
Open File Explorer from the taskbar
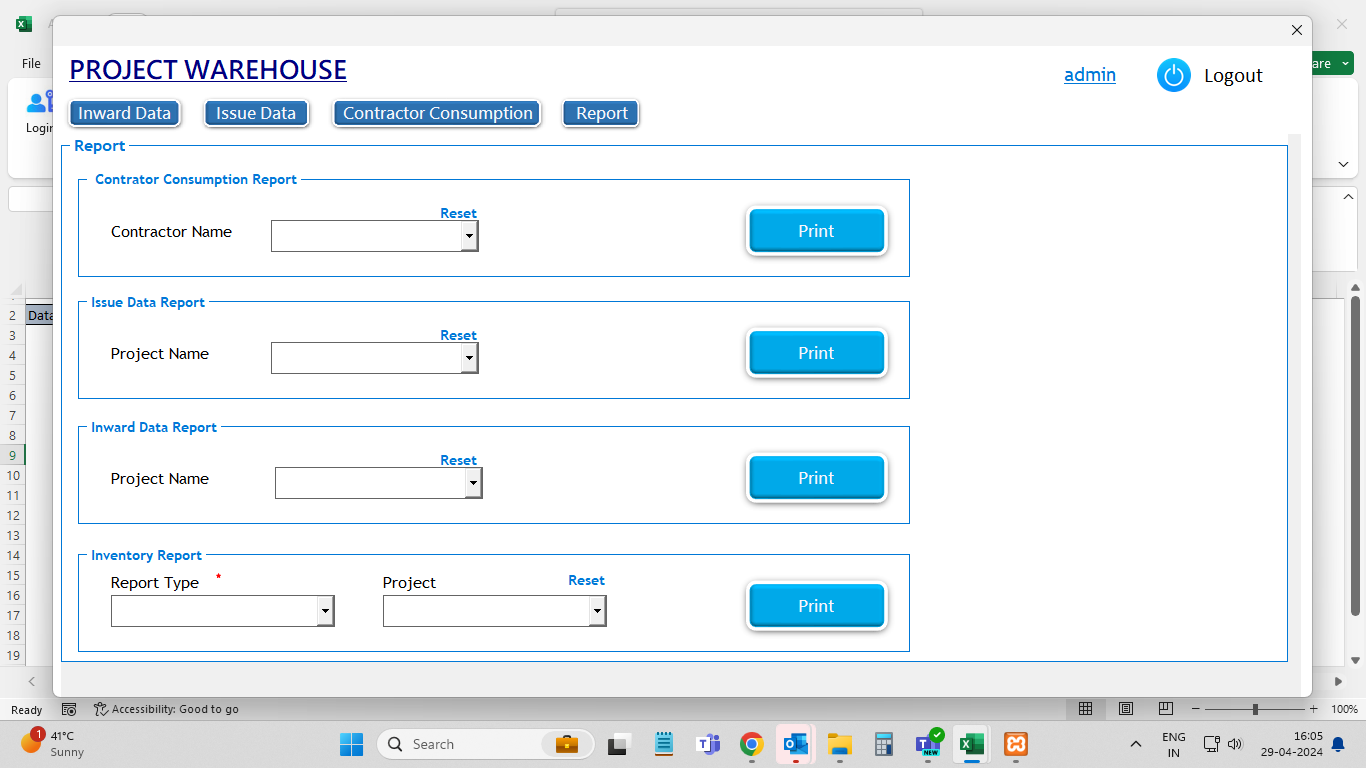pyautogui.click(x=839, y=744)
